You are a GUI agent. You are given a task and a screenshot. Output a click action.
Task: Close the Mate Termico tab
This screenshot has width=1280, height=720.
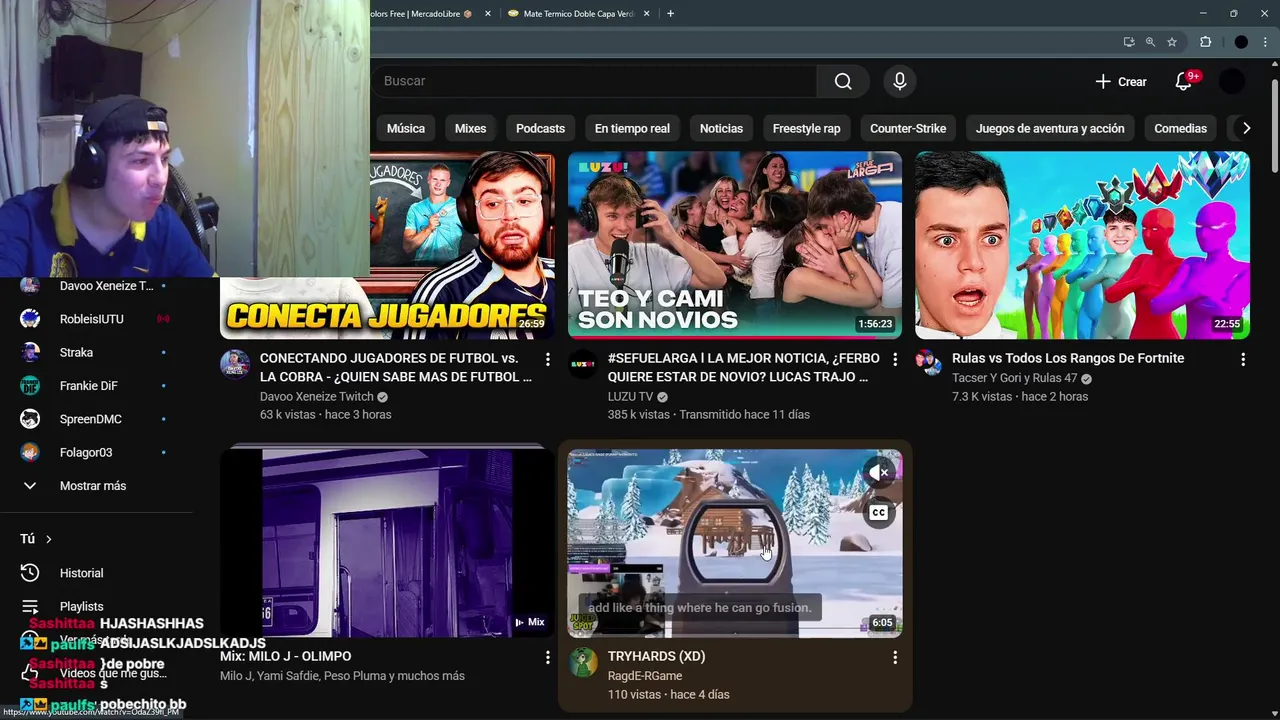tap(647, 13)
